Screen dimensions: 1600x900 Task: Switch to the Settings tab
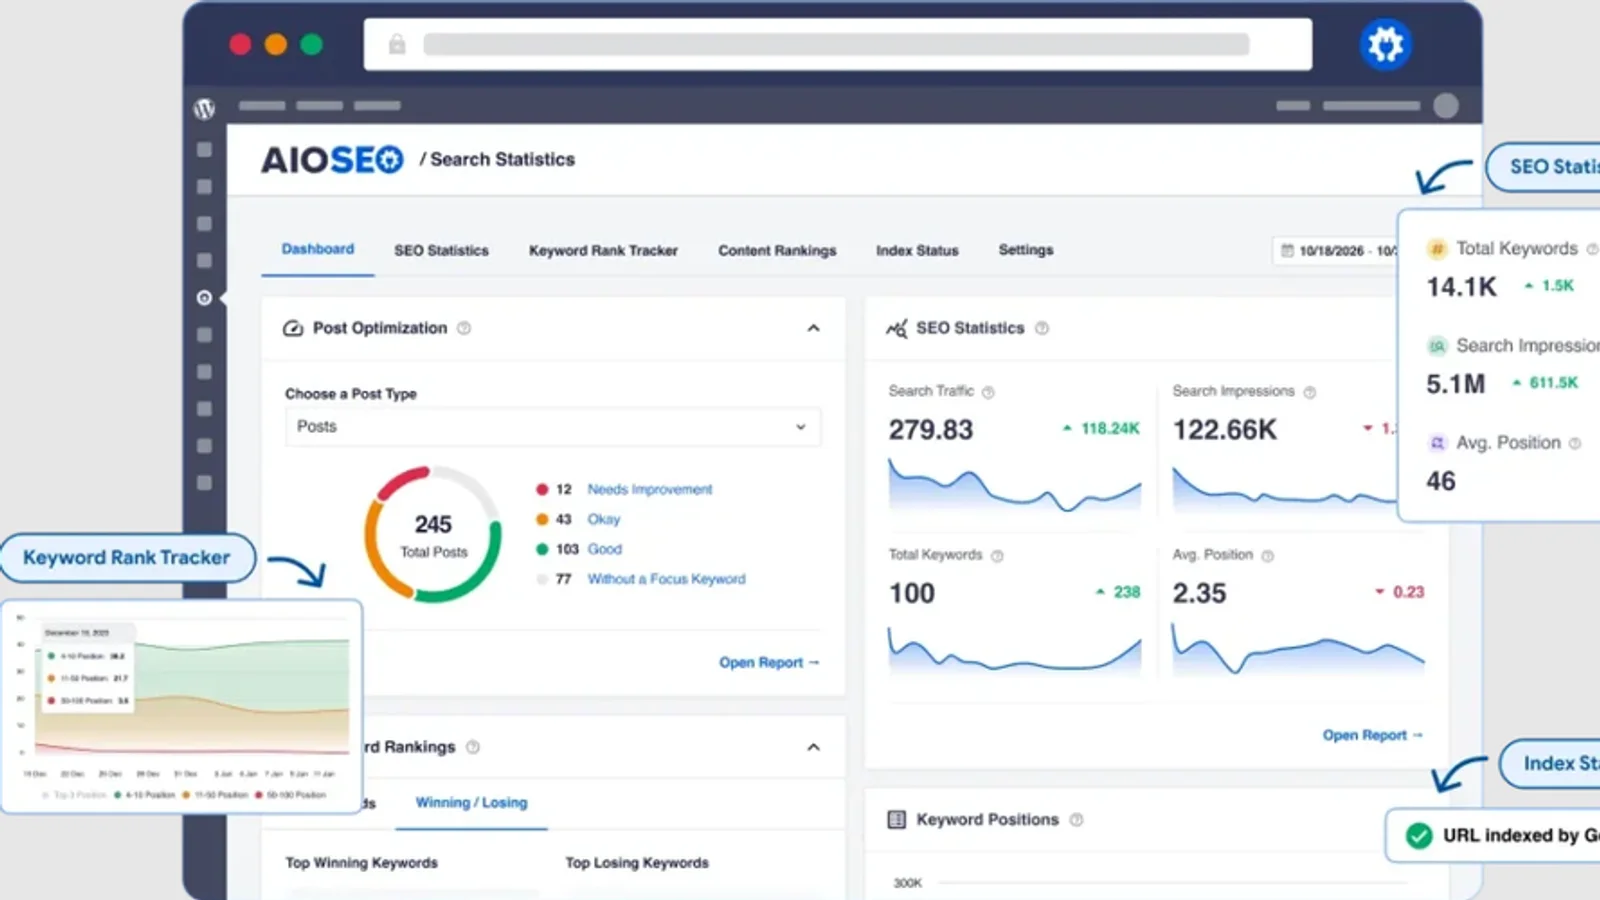pyautogui.click(x=1026, y=250)
